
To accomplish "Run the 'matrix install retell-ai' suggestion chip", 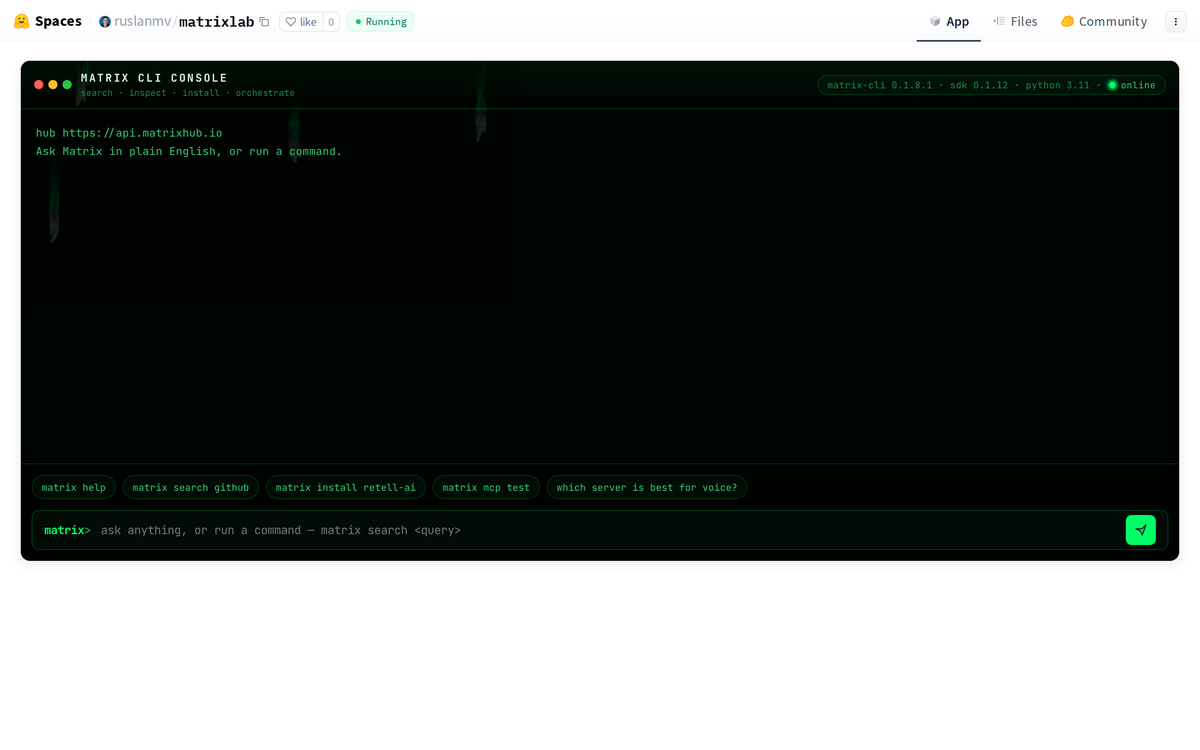I will [x=346, y=488].
